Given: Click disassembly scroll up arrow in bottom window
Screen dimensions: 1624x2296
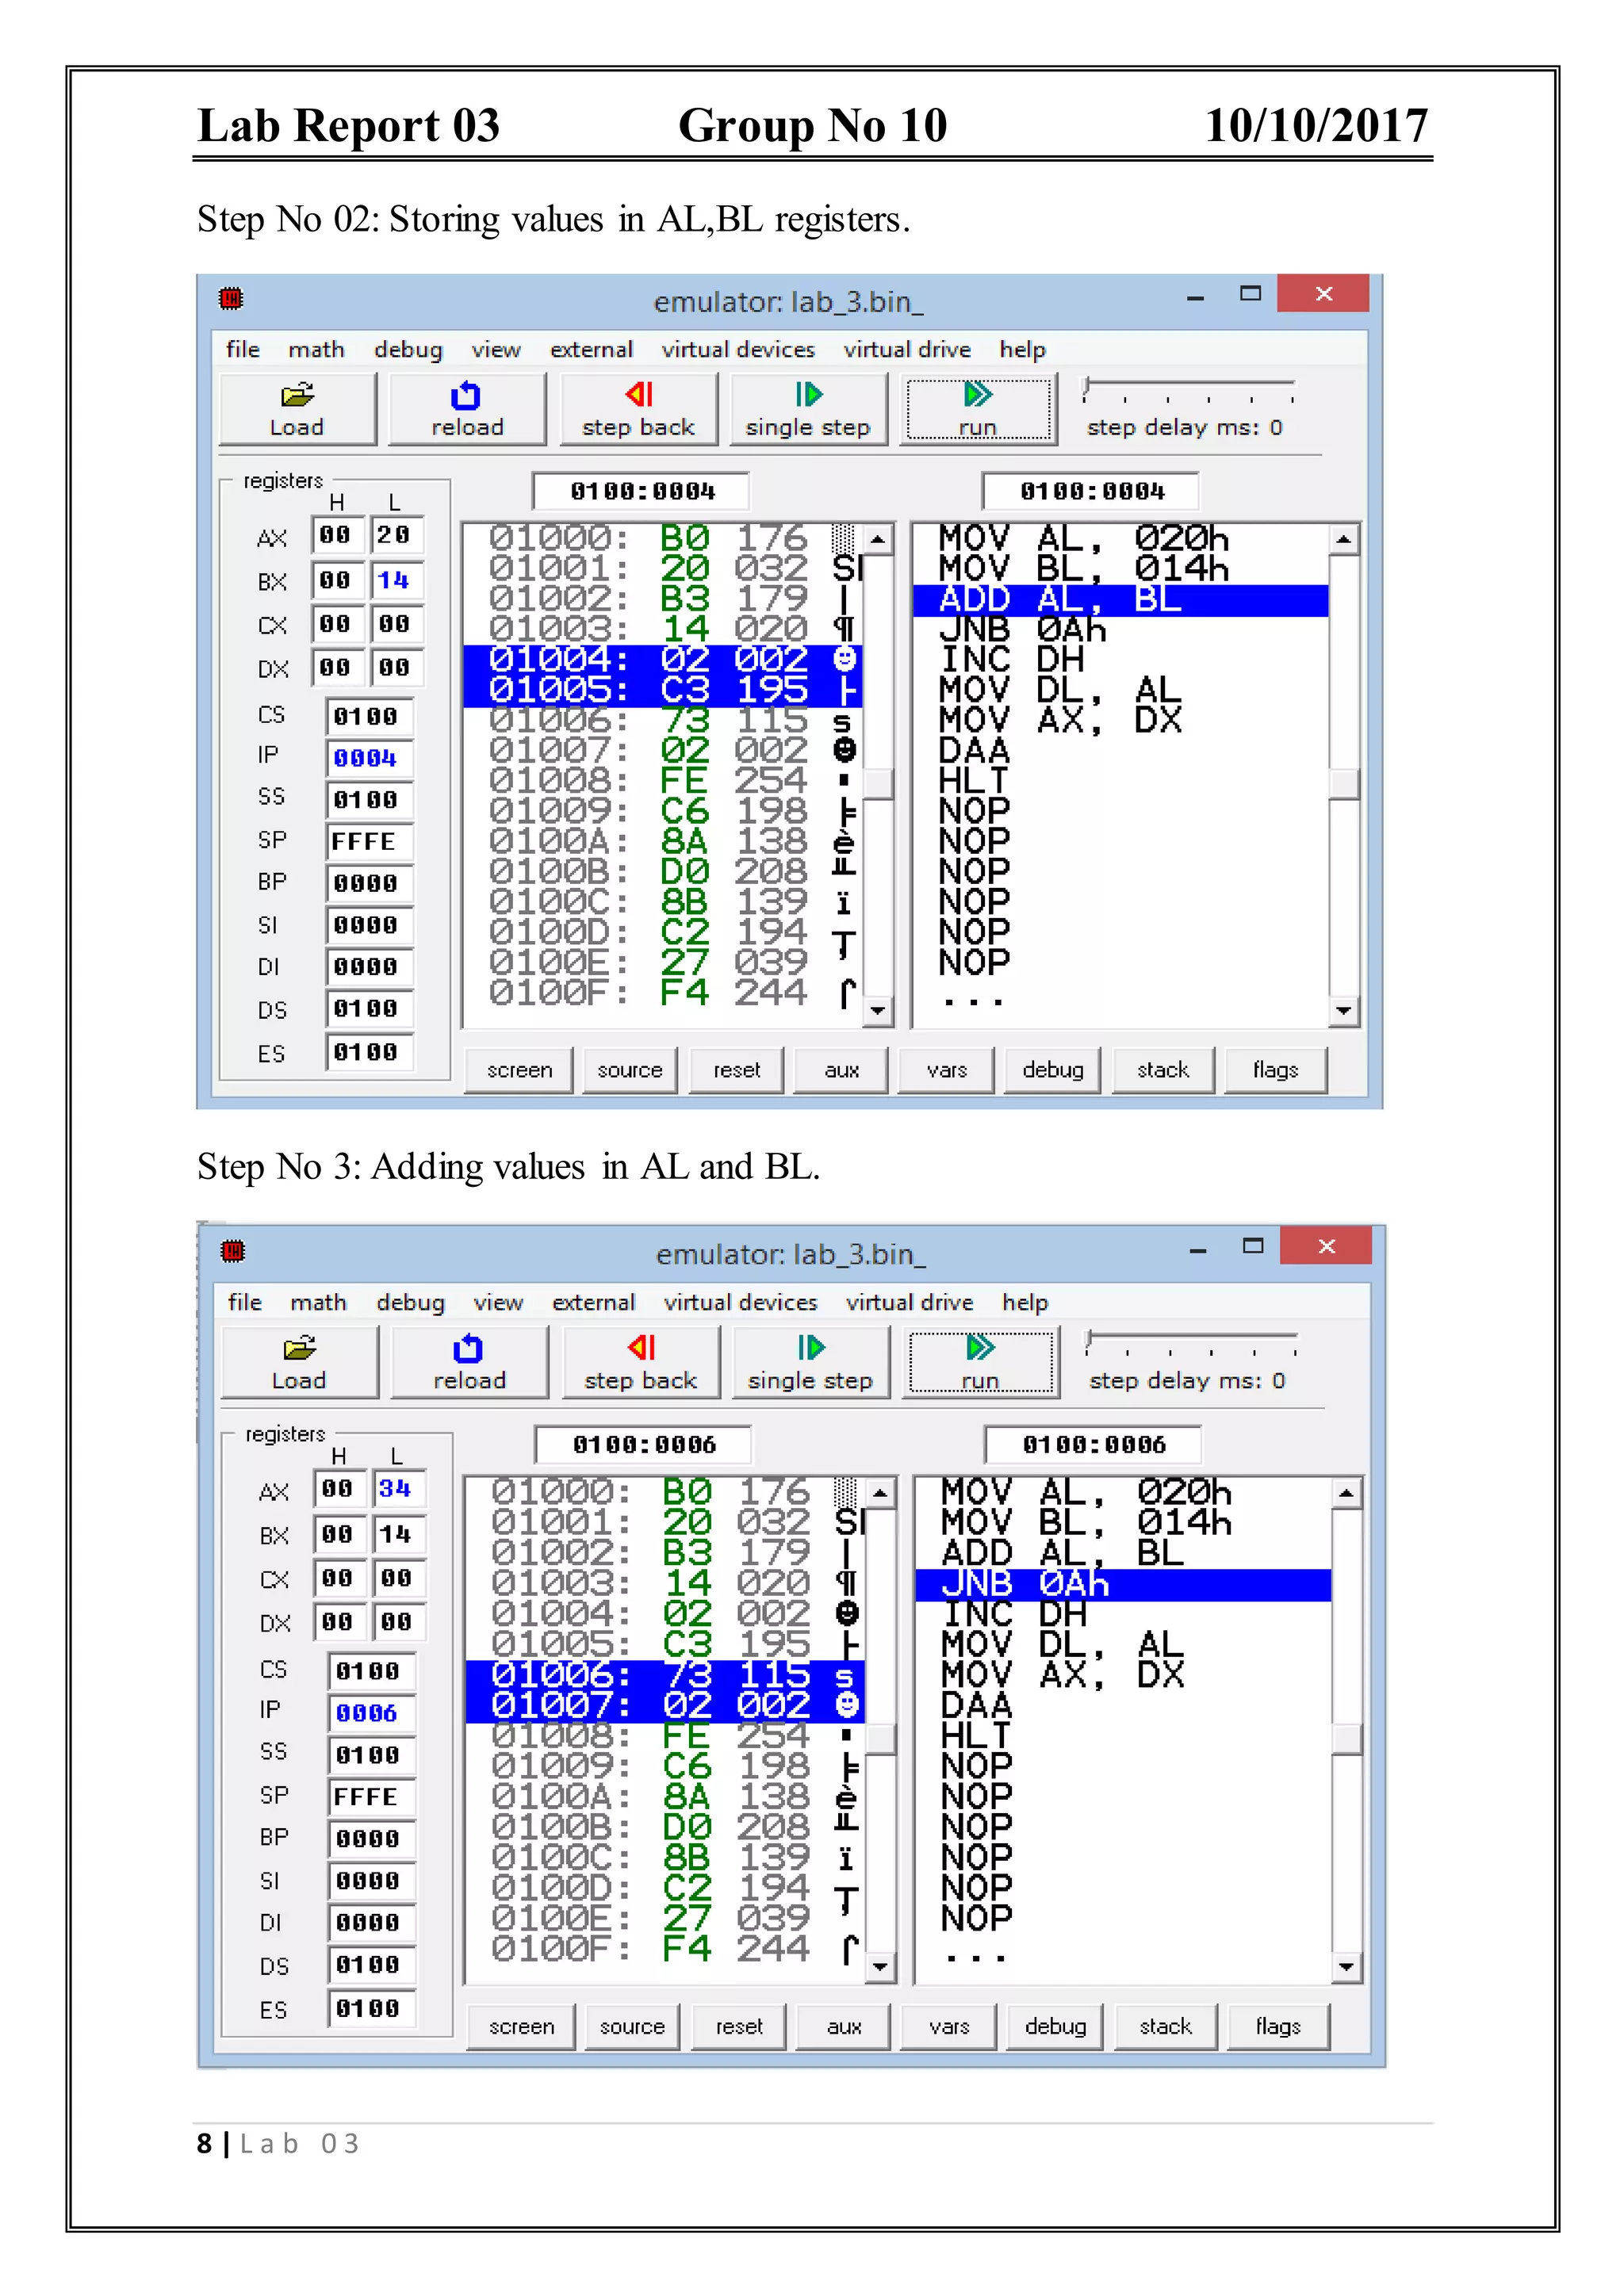Looking at the screenshot, I should coord(1346,1494).
